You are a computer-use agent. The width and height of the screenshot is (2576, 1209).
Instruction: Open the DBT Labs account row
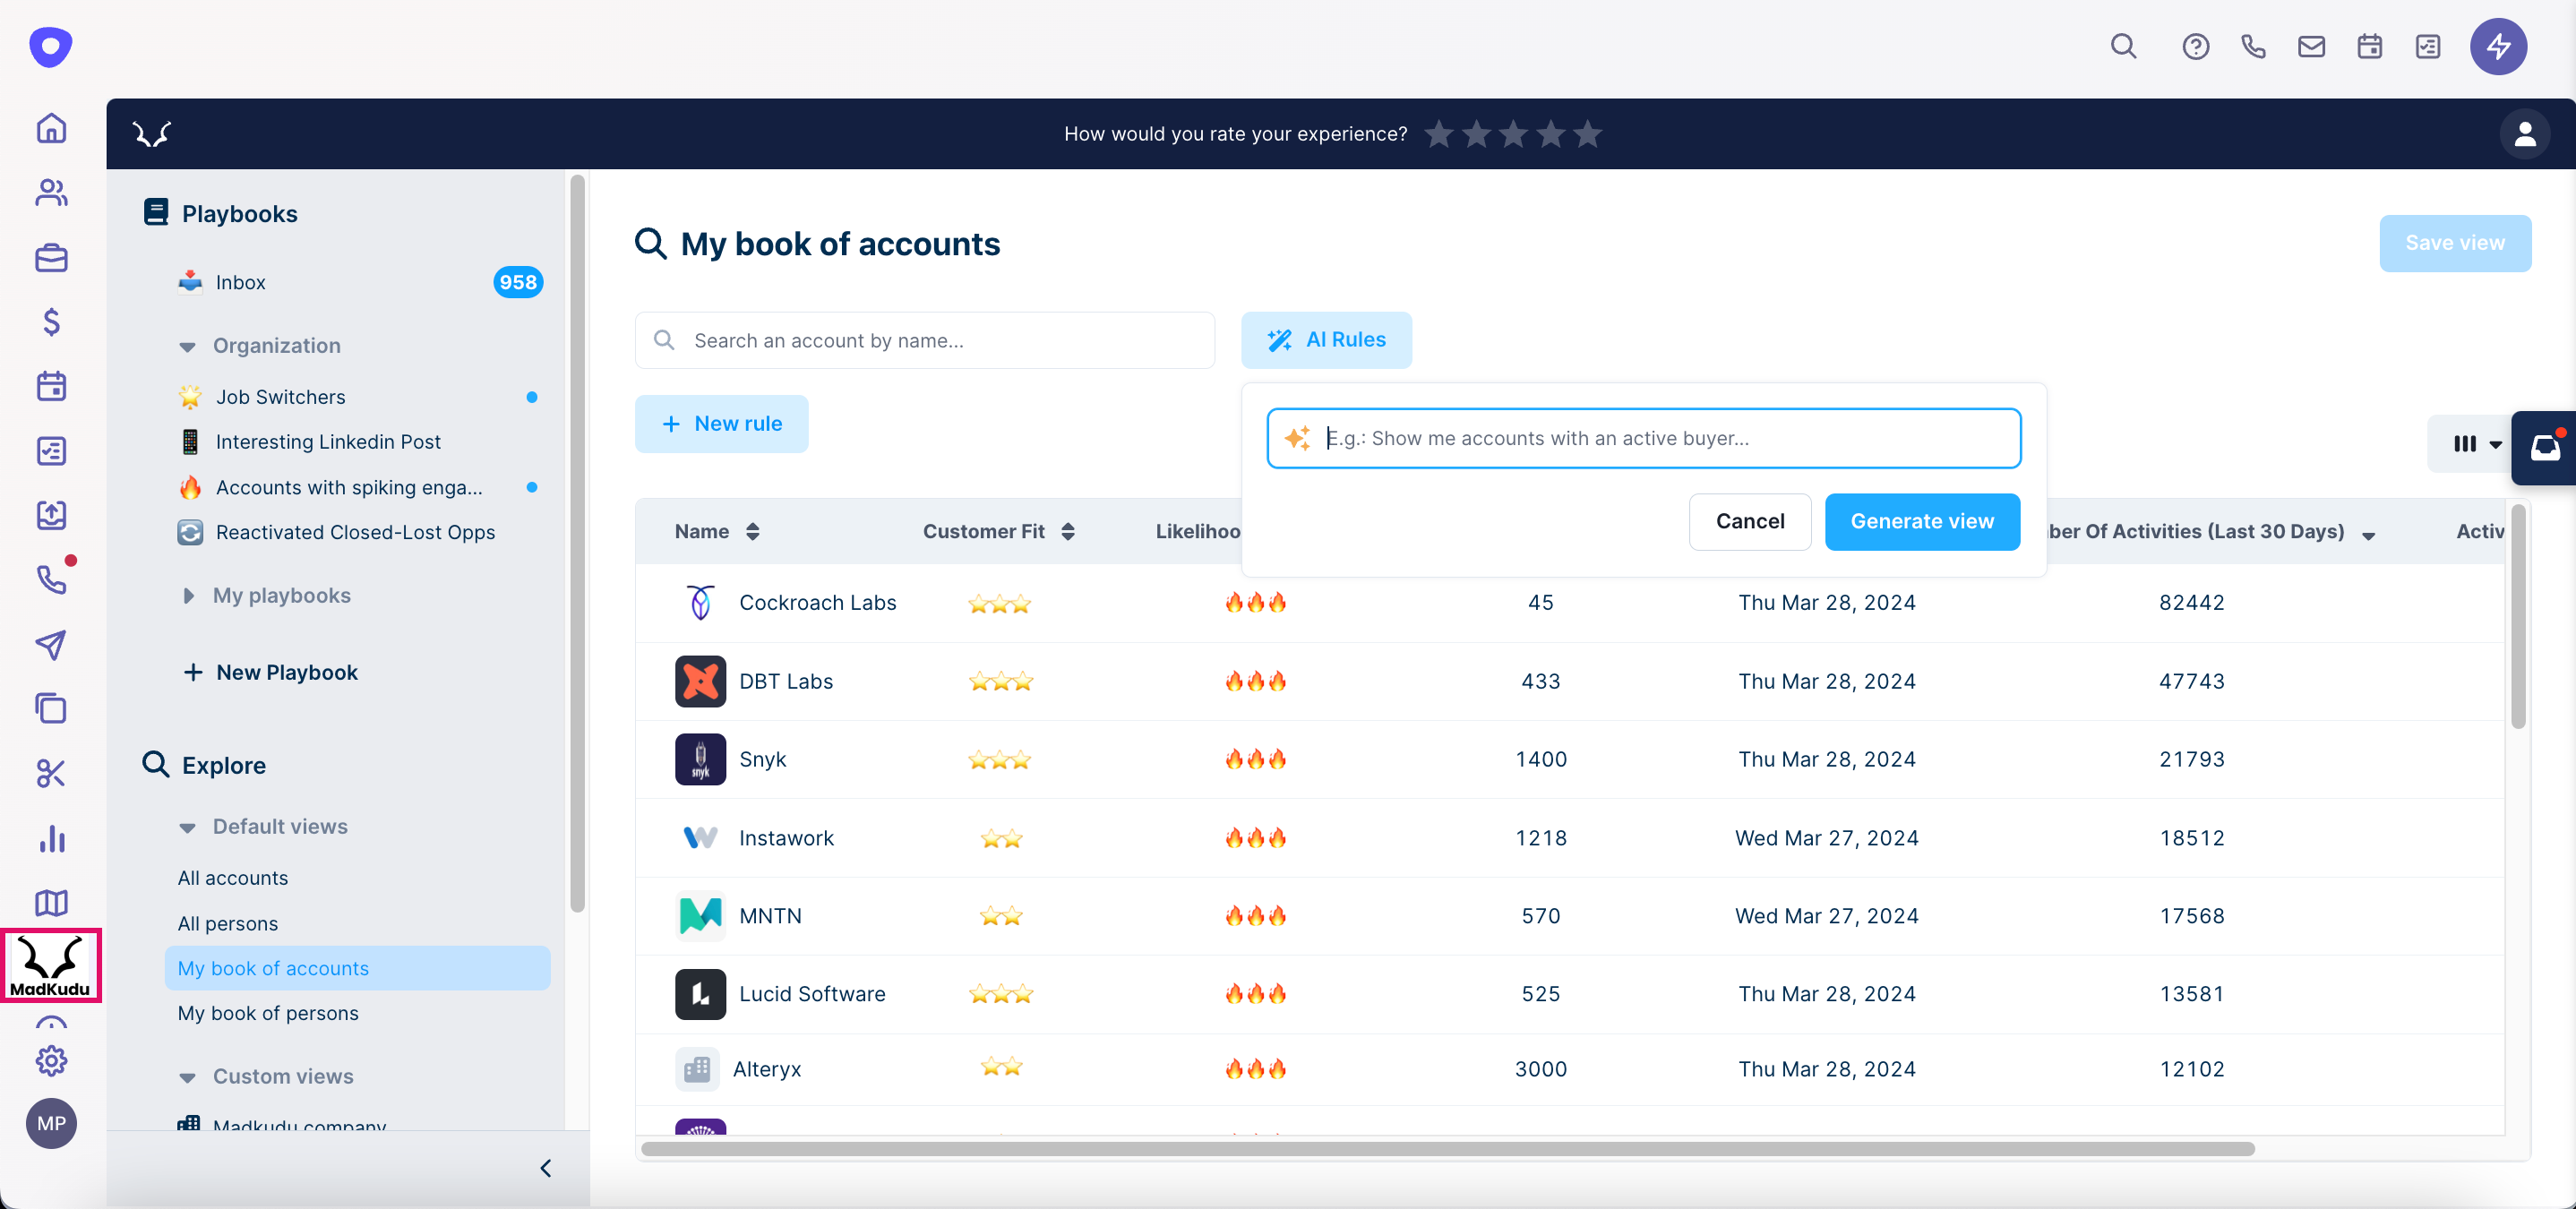click(x=1569, y=681)
